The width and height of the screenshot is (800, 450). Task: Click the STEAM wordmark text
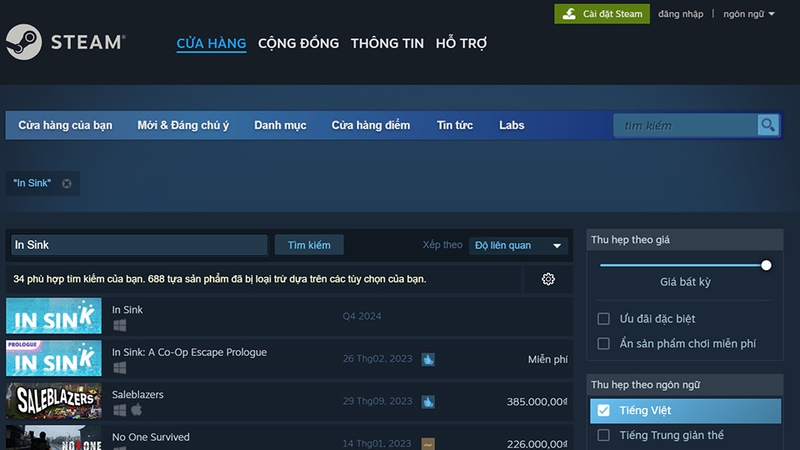(88, 42)
